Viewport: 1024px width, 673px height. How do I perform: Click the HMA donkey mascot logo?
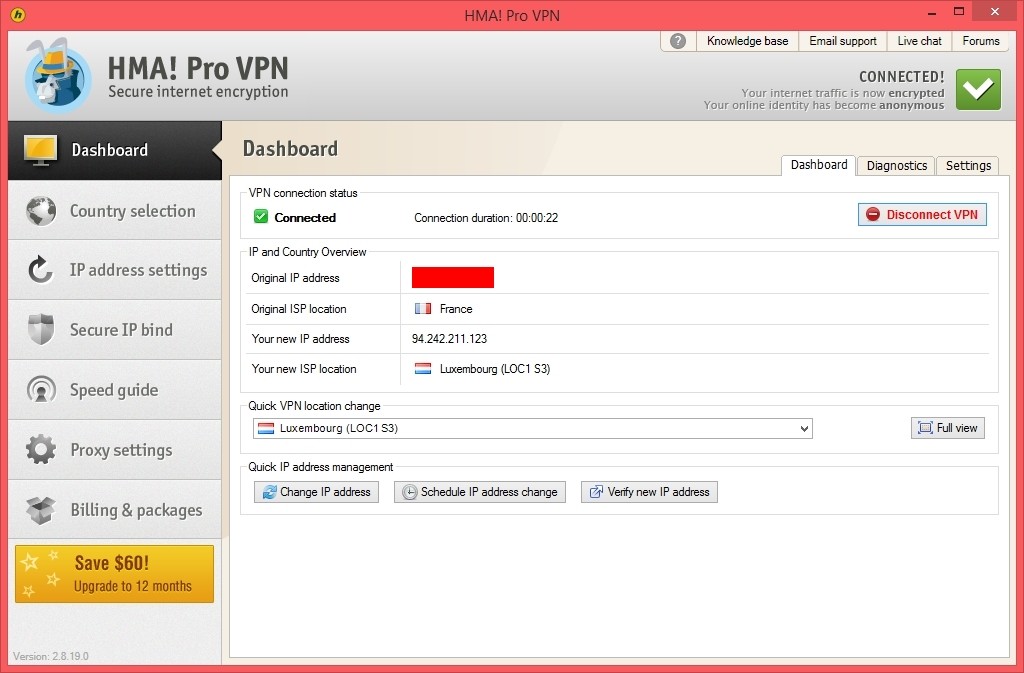pos(57,76)
